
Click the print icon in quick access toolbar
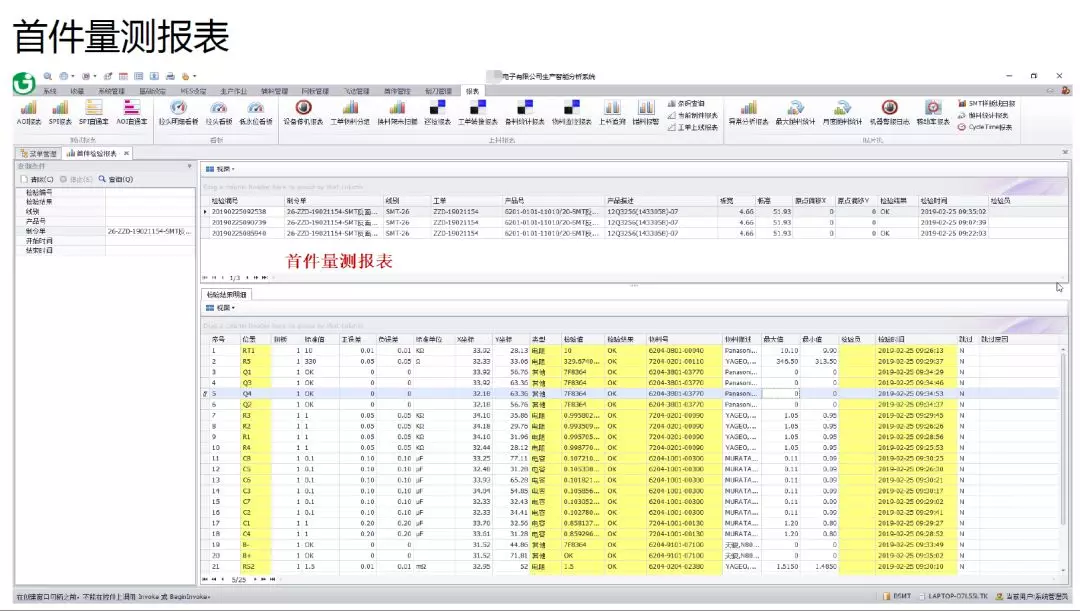coord(170,76)
